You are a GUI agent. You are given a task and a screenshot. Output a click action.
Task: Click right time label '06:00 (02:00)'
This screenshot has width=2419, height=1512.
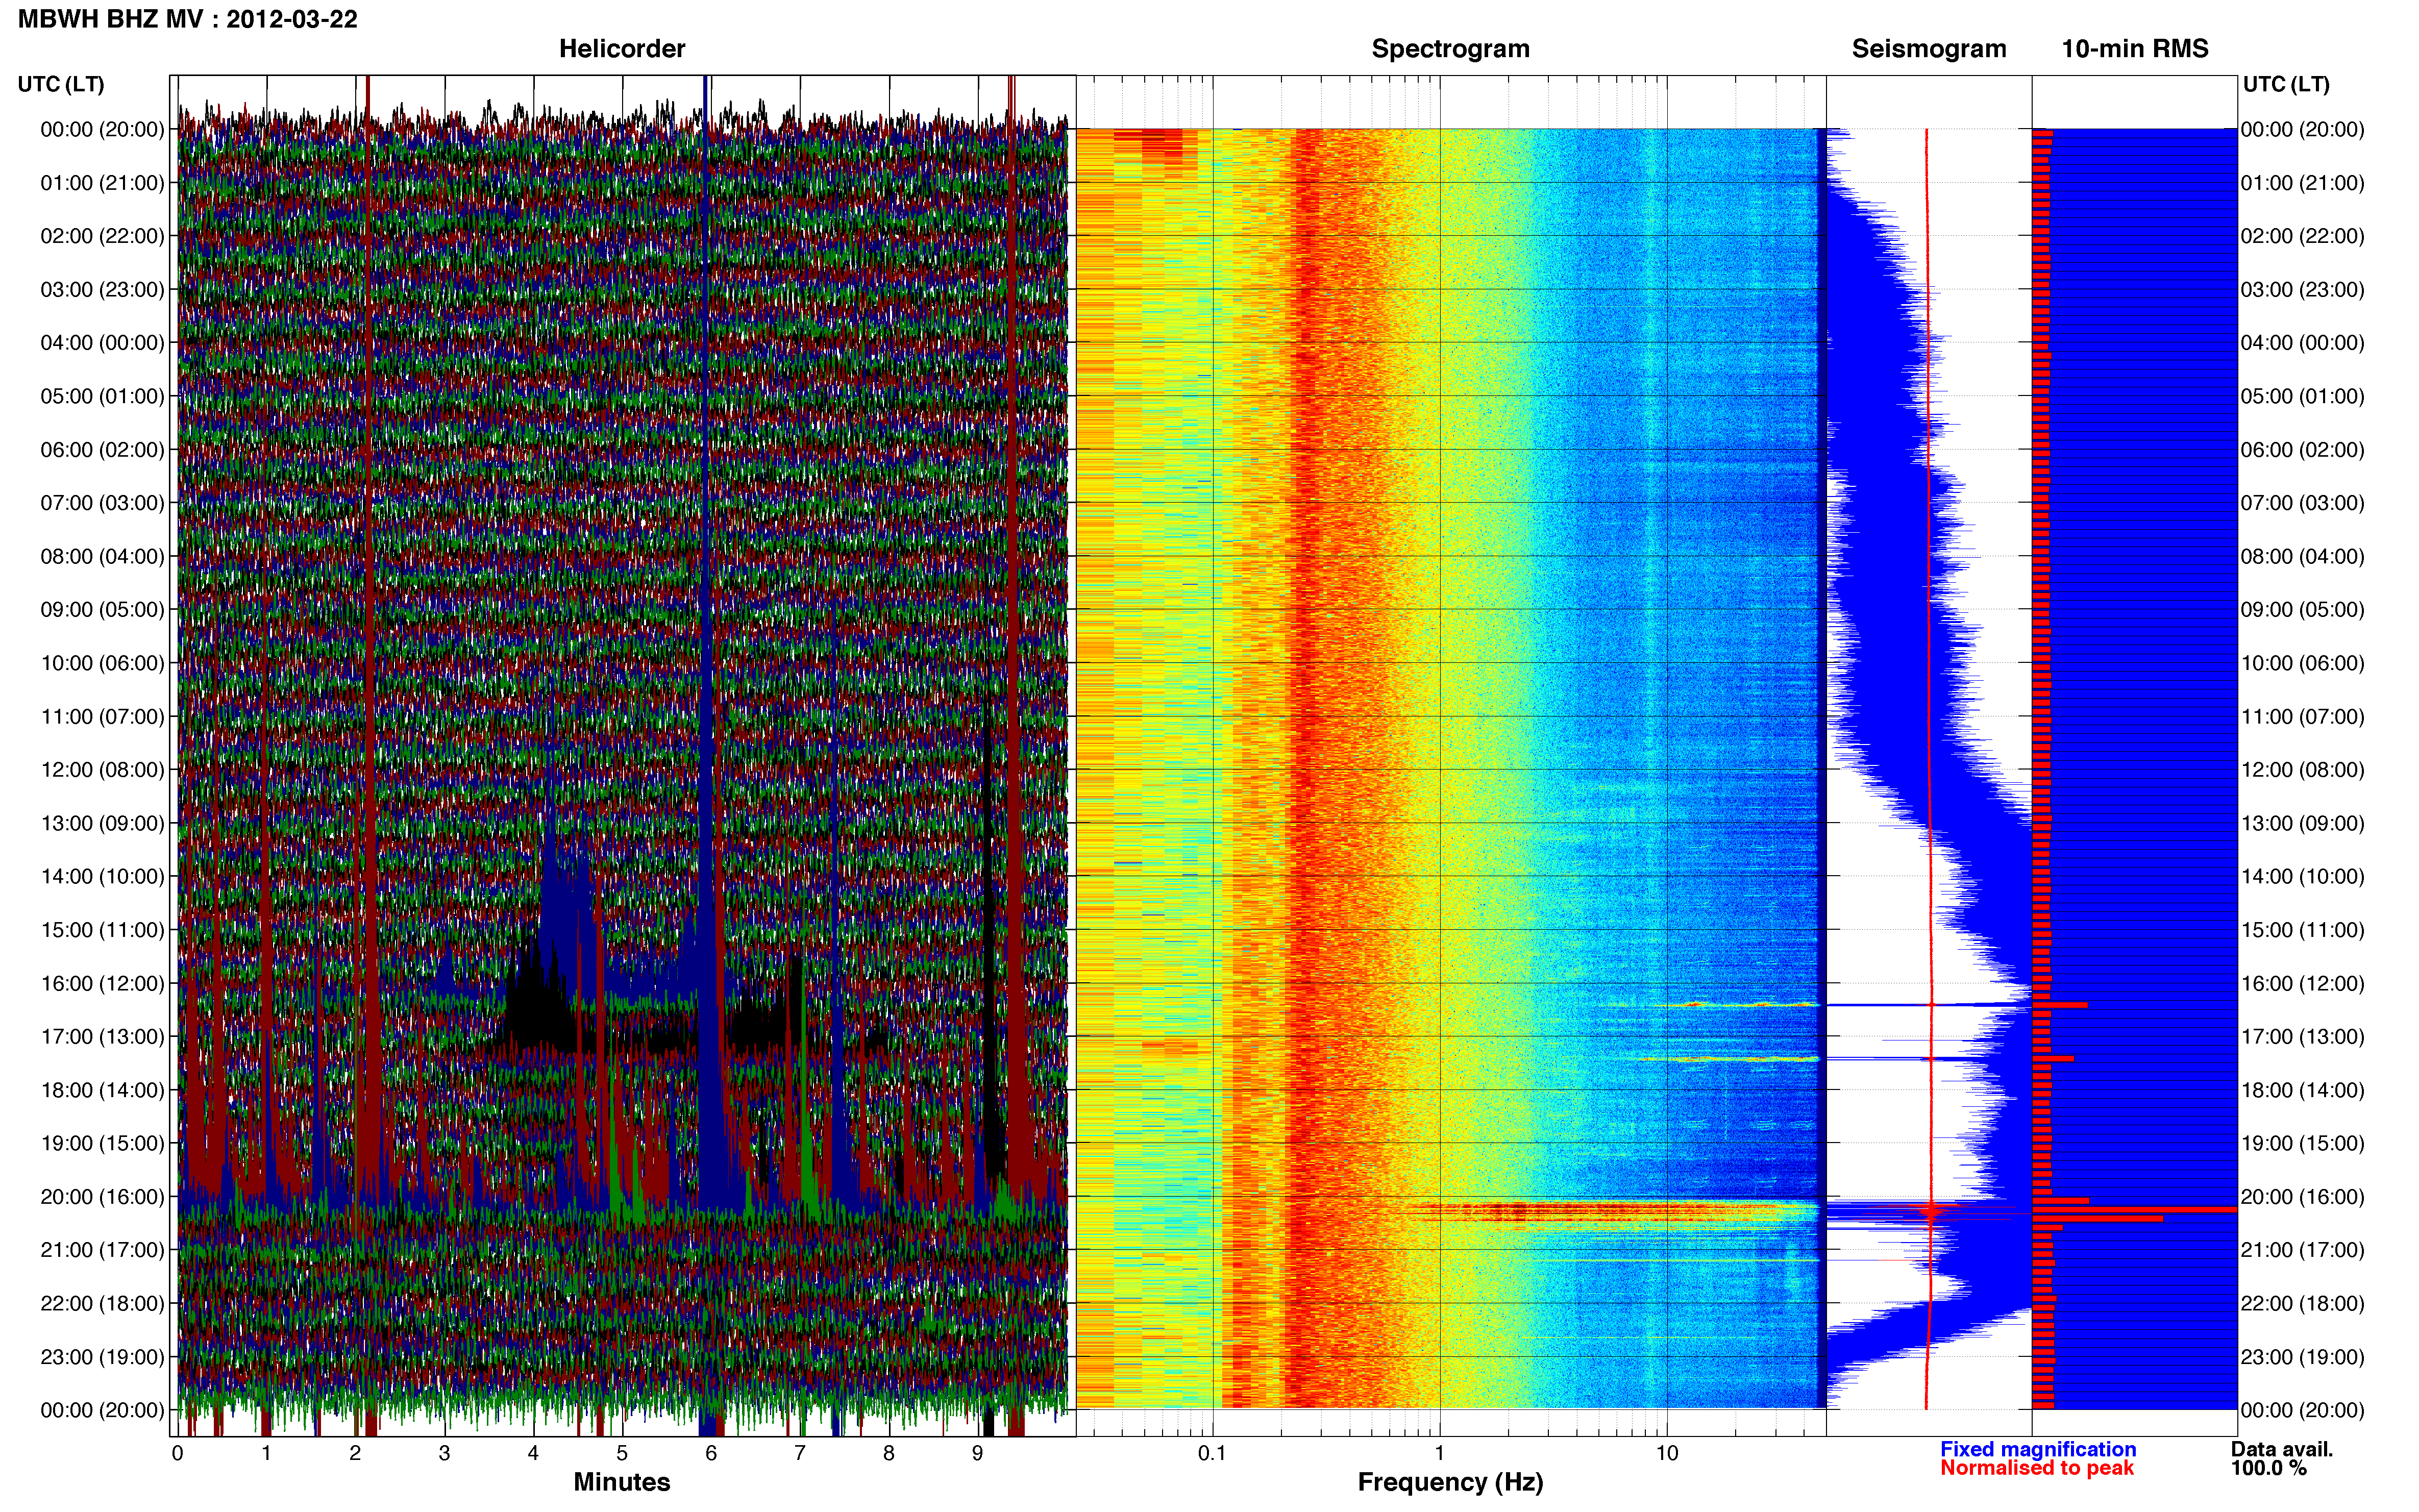[x=2303, y=450]
